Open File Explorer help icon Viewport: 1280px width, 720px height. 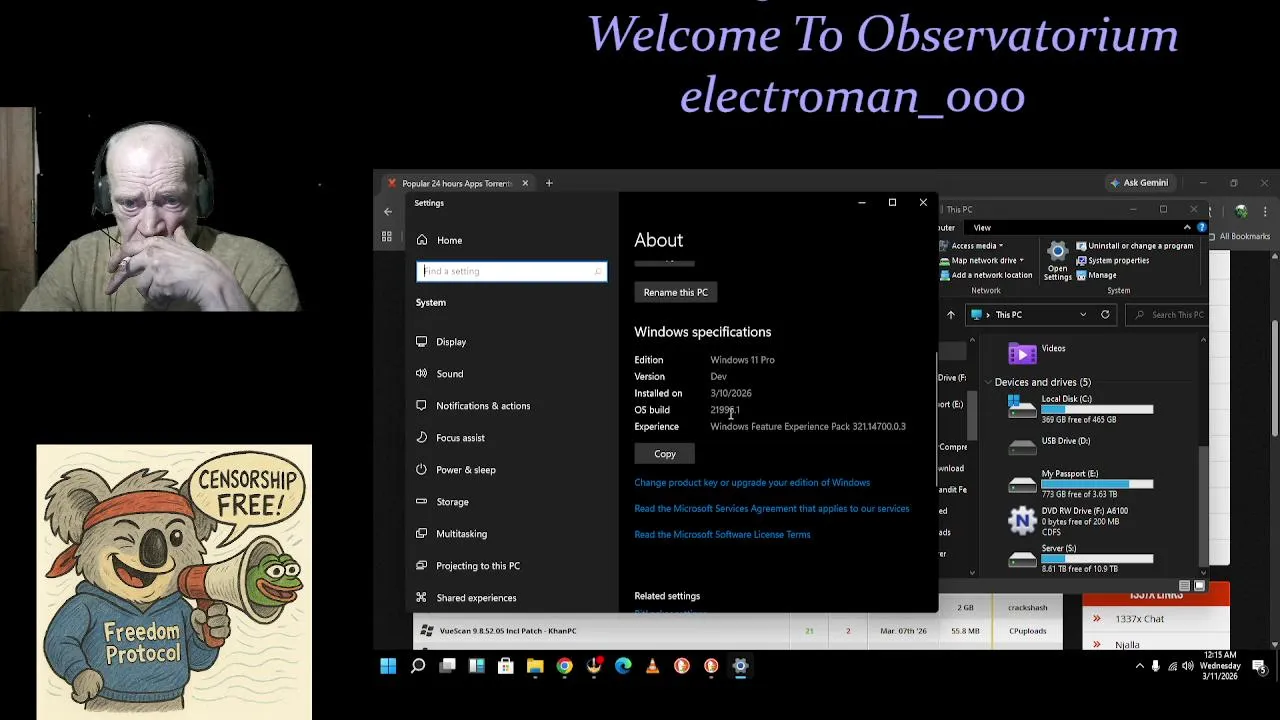[x=1201, y=228]
